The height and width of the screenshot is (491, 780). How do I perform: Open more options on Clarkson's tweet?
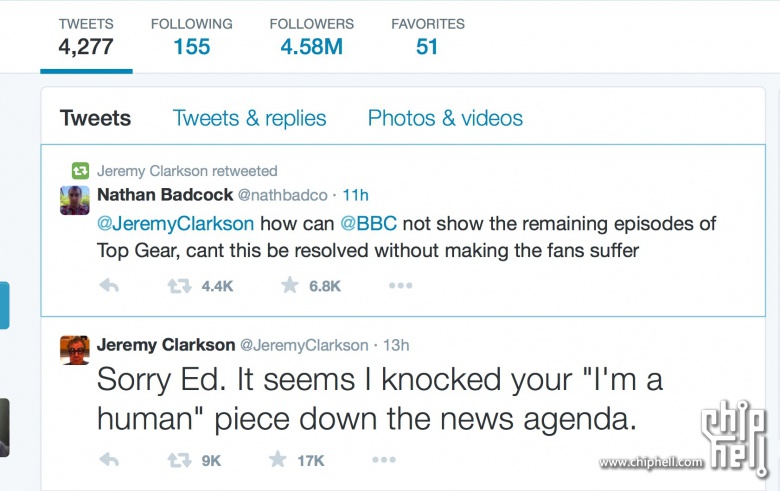(x=384, y=460)
